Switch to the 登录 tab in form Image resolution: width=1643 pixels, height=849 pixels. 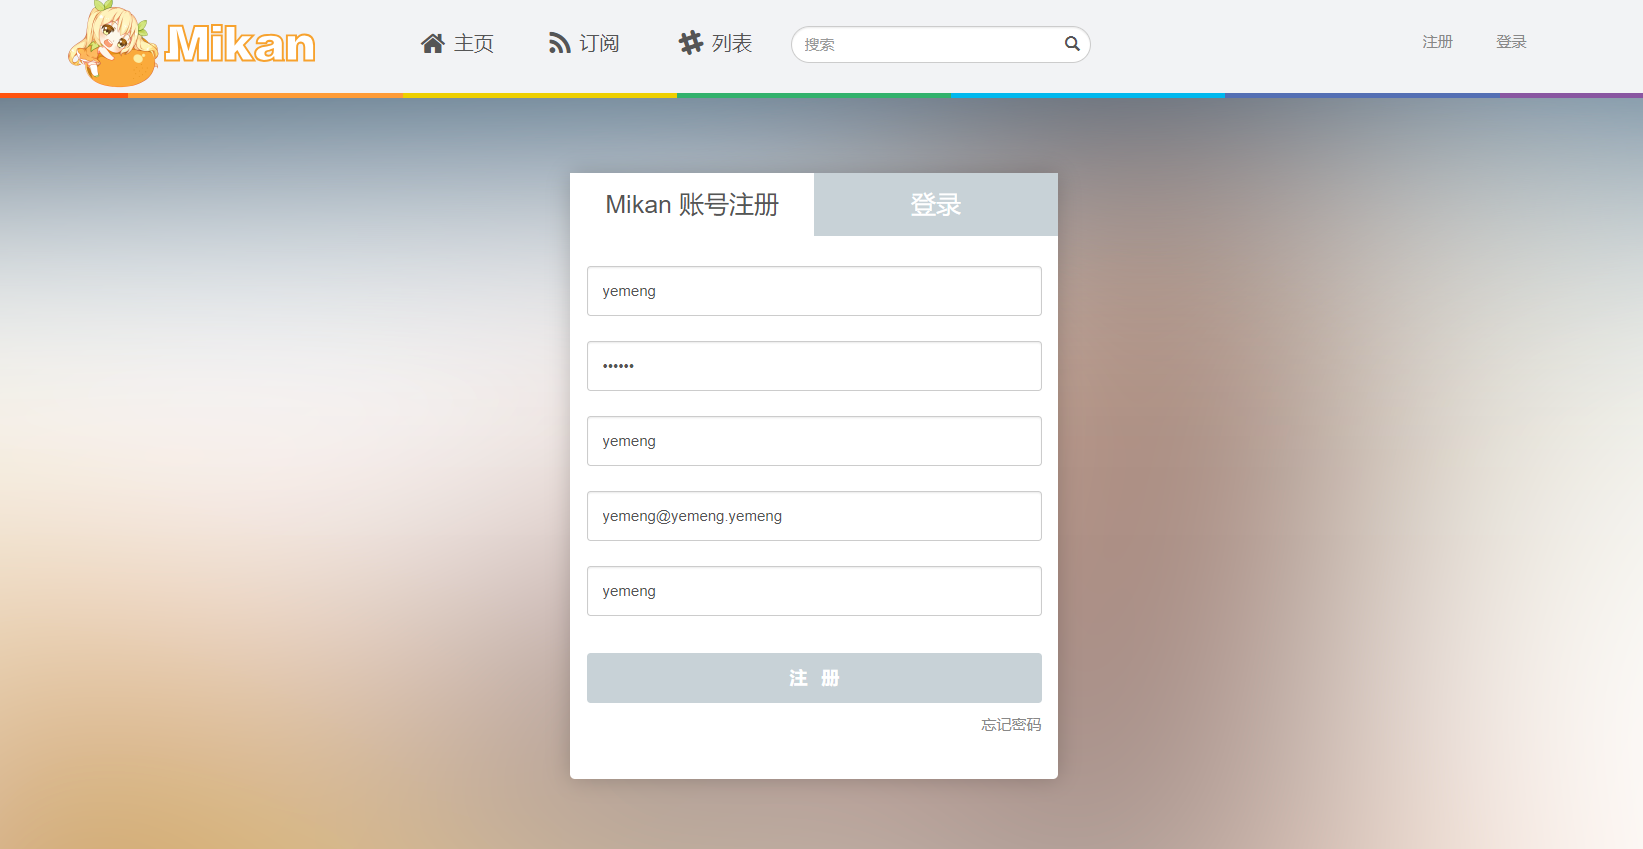935,205
